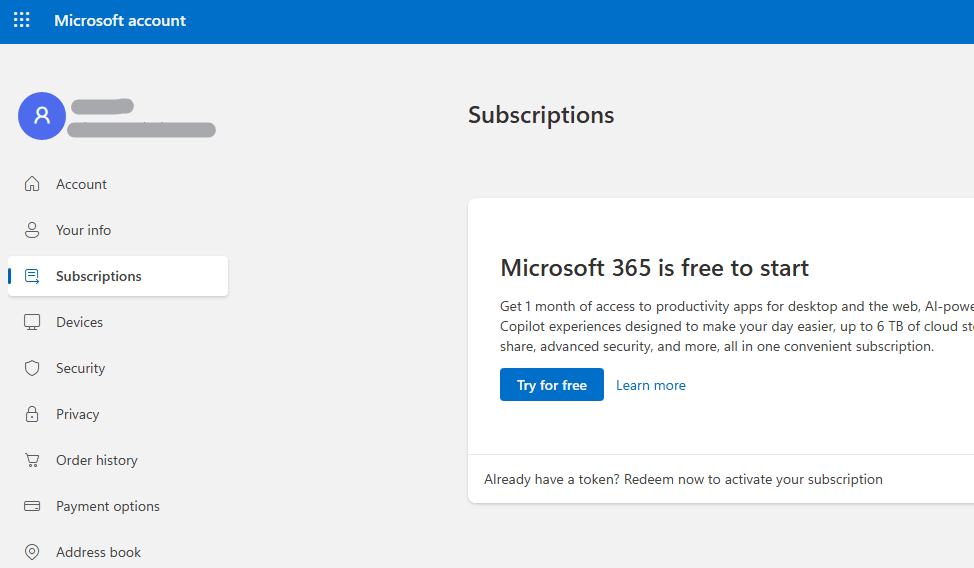Image resolution: width=974 pixels, height=568 pixels.
Task: Go to Your info in sidebar
Action: (83, 230)
